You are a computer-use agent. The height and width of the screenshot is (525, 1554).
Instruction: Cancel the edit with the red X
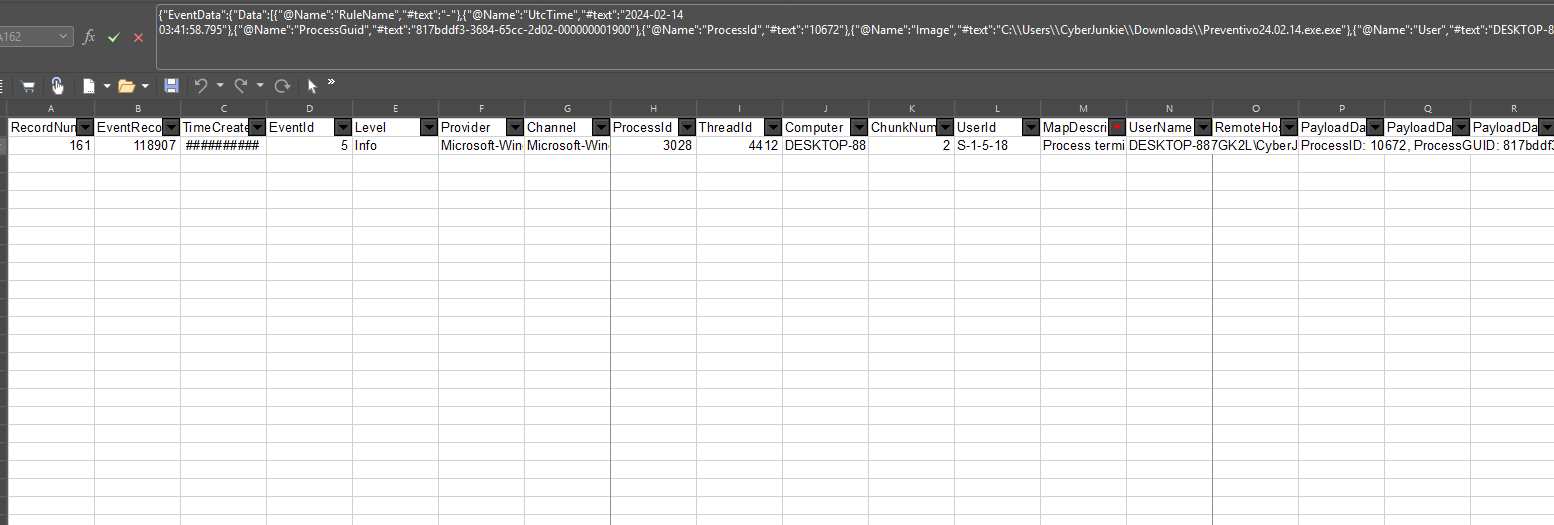138,37
